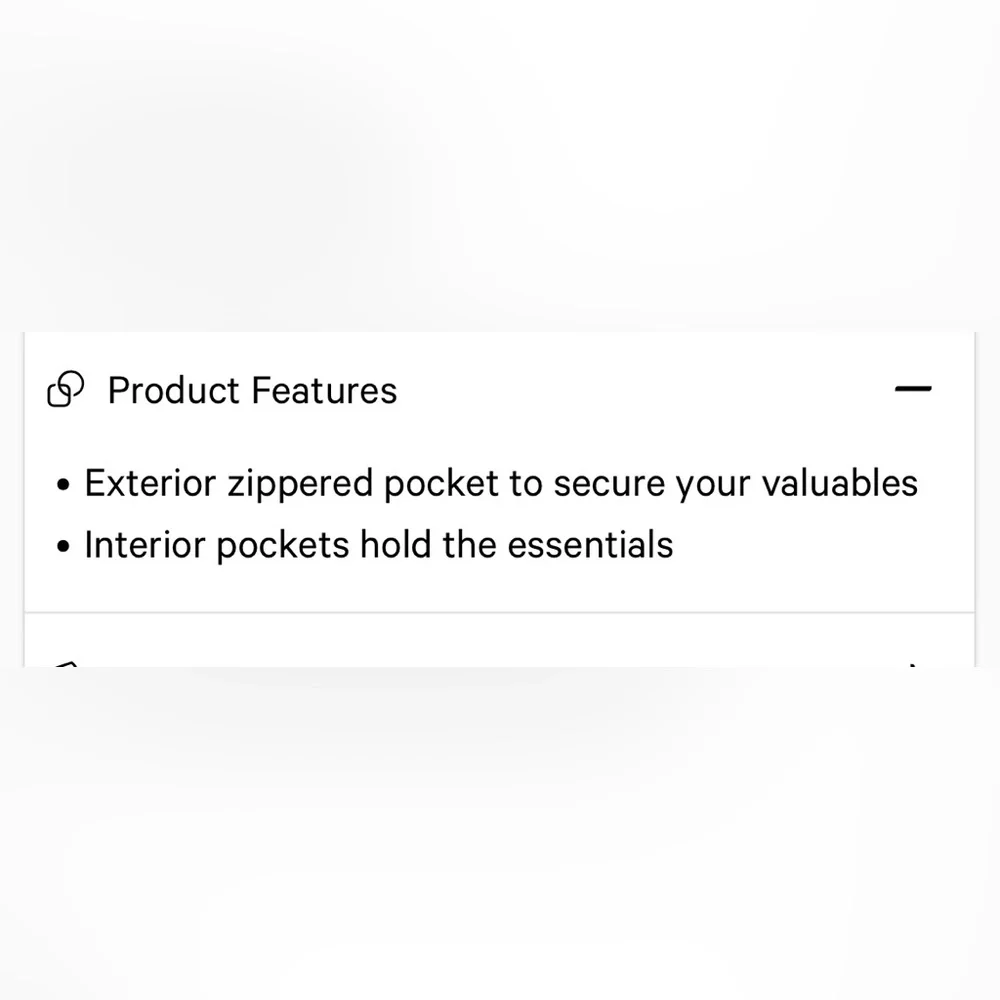This screenshot has height=1000, width=1000.
Task: Click the Product Features overlapping shapes icon
Action: [x=66, y=390]
